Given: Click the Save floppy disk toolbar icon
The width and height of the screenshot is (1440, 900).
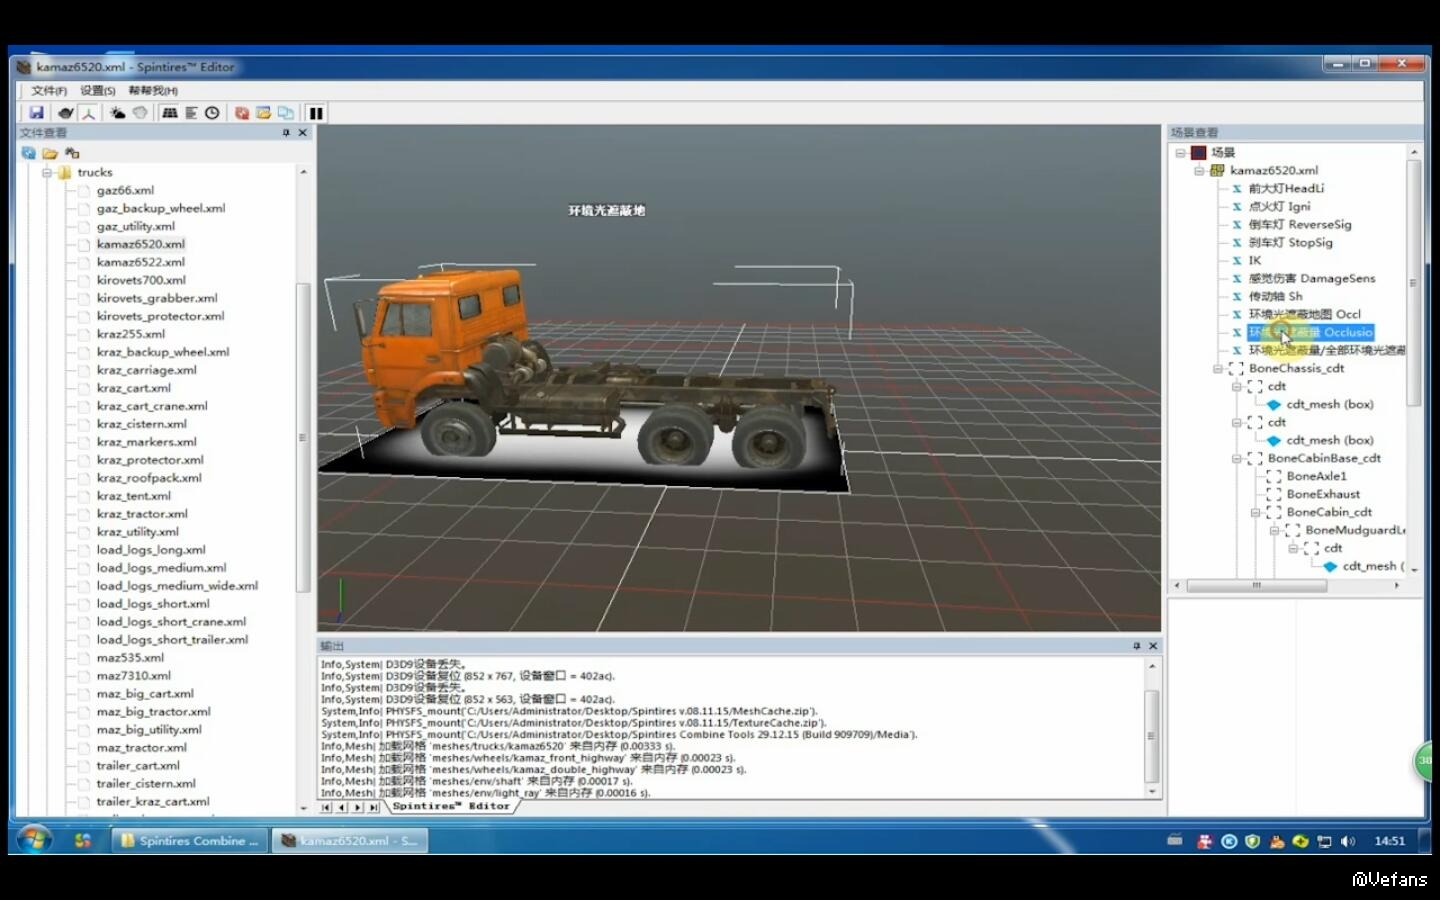Looking at the screenshot, I should point(36,113).
